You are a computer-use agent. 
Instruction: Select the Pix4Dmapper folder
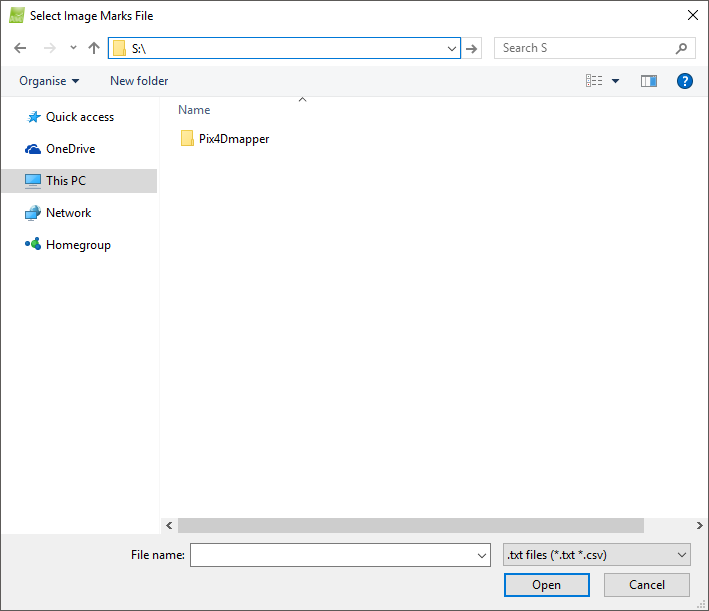pos(233,139)
